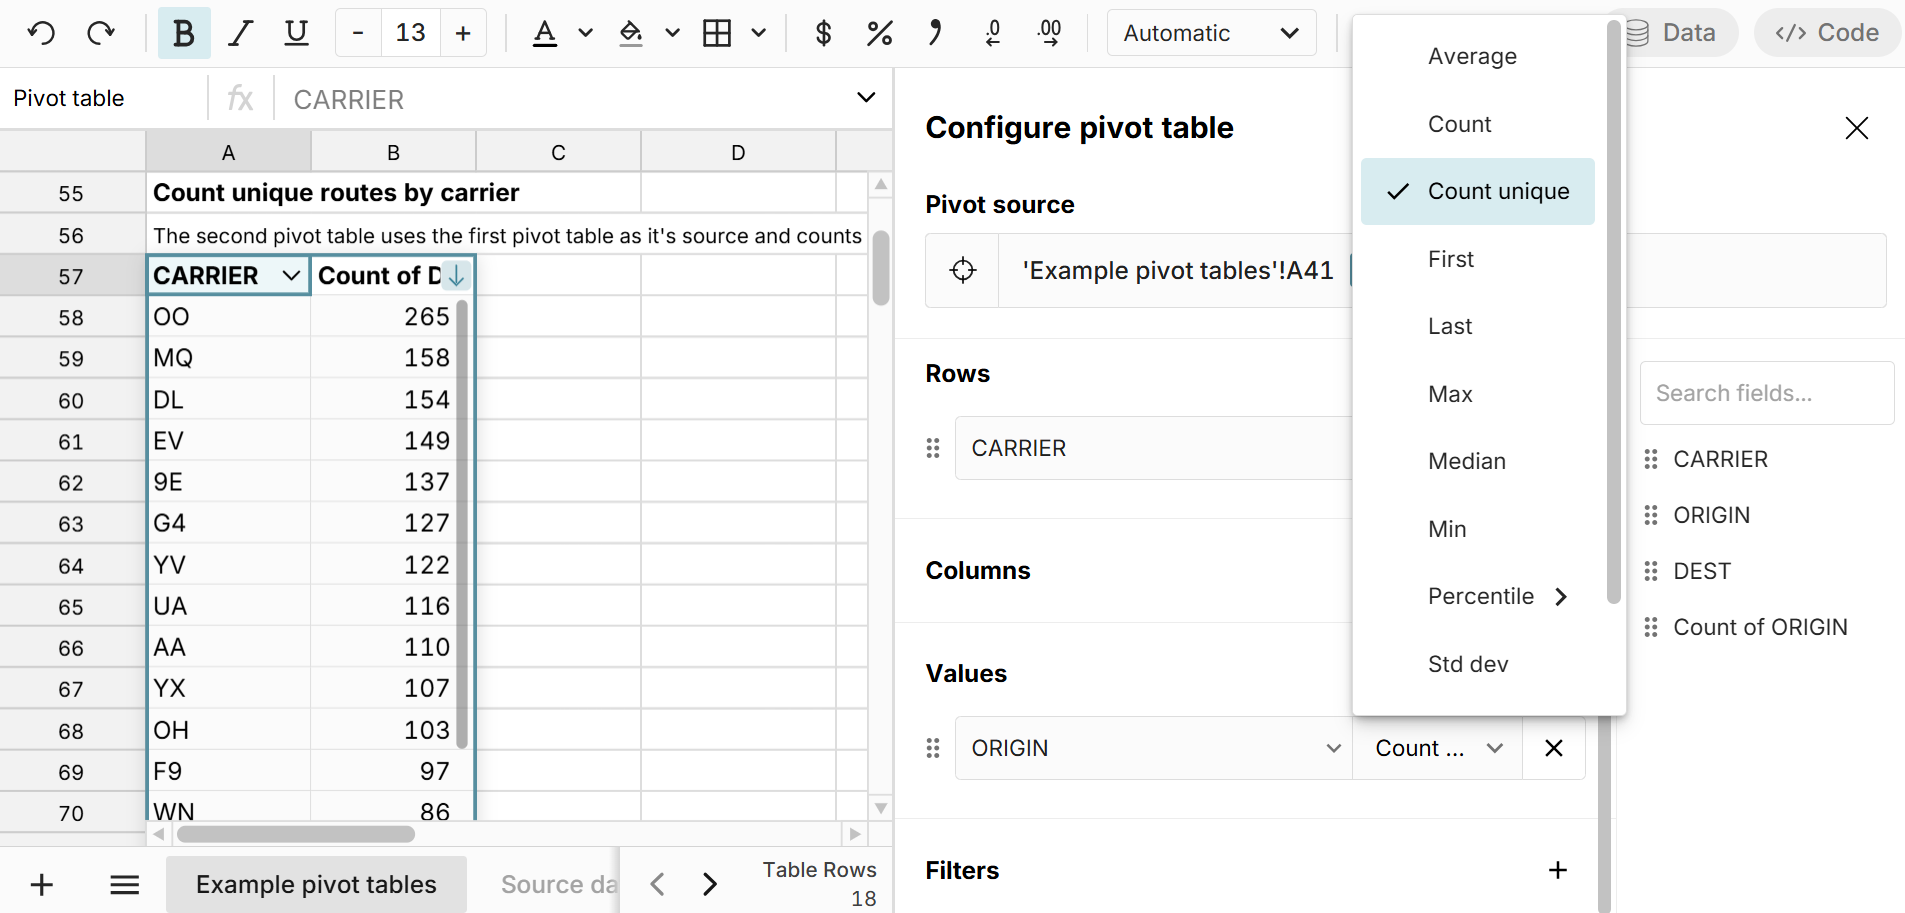
Task: Click decrease decimal places icon
Action: pyautogui.click(x=992, y=33)
